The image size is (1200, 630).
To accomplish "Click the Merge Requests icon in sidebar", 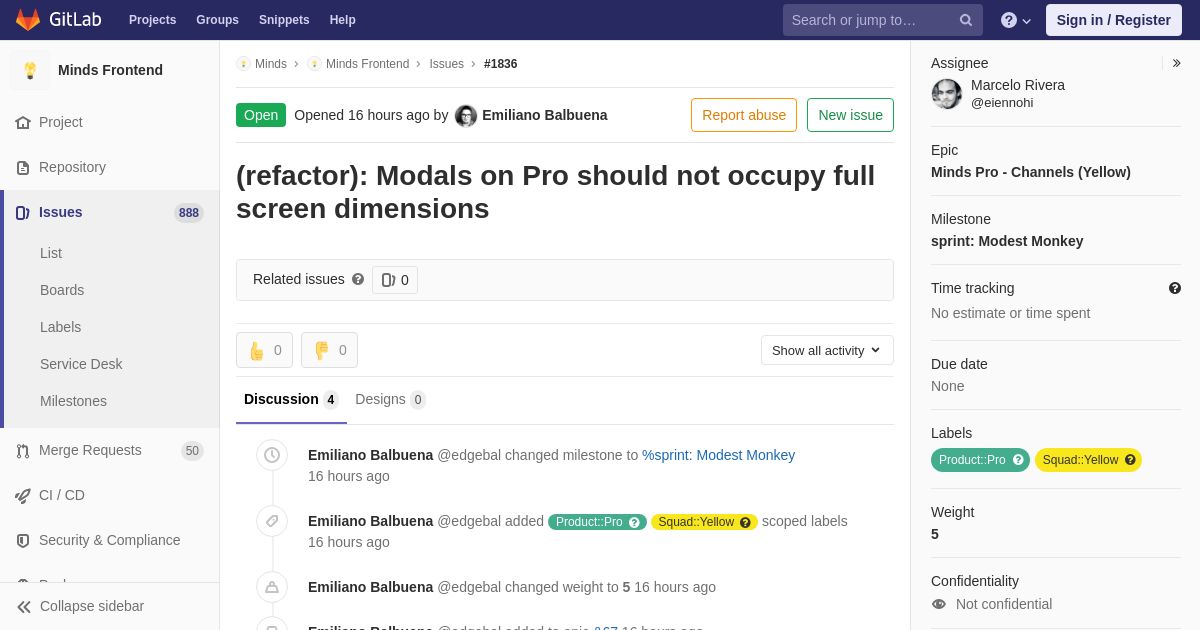I will pyautogui.click(x=23, y=450).
